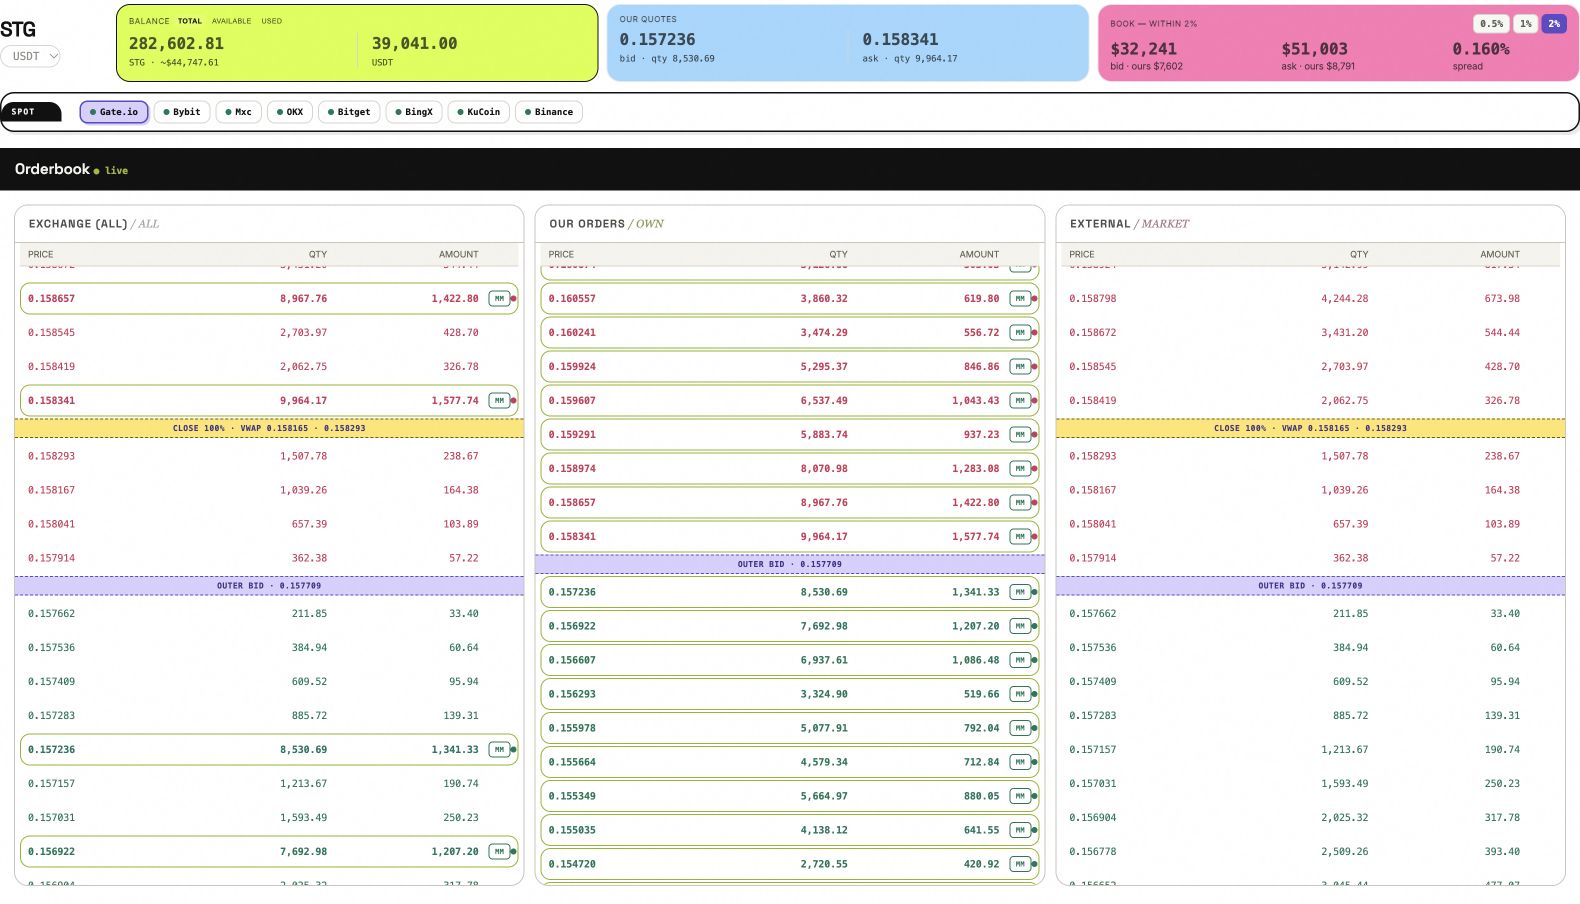Click MM badge on 0.154720 order in Our Orders
The image size is (1580, 904).
pyautogui.click(x=1020, y=864)
